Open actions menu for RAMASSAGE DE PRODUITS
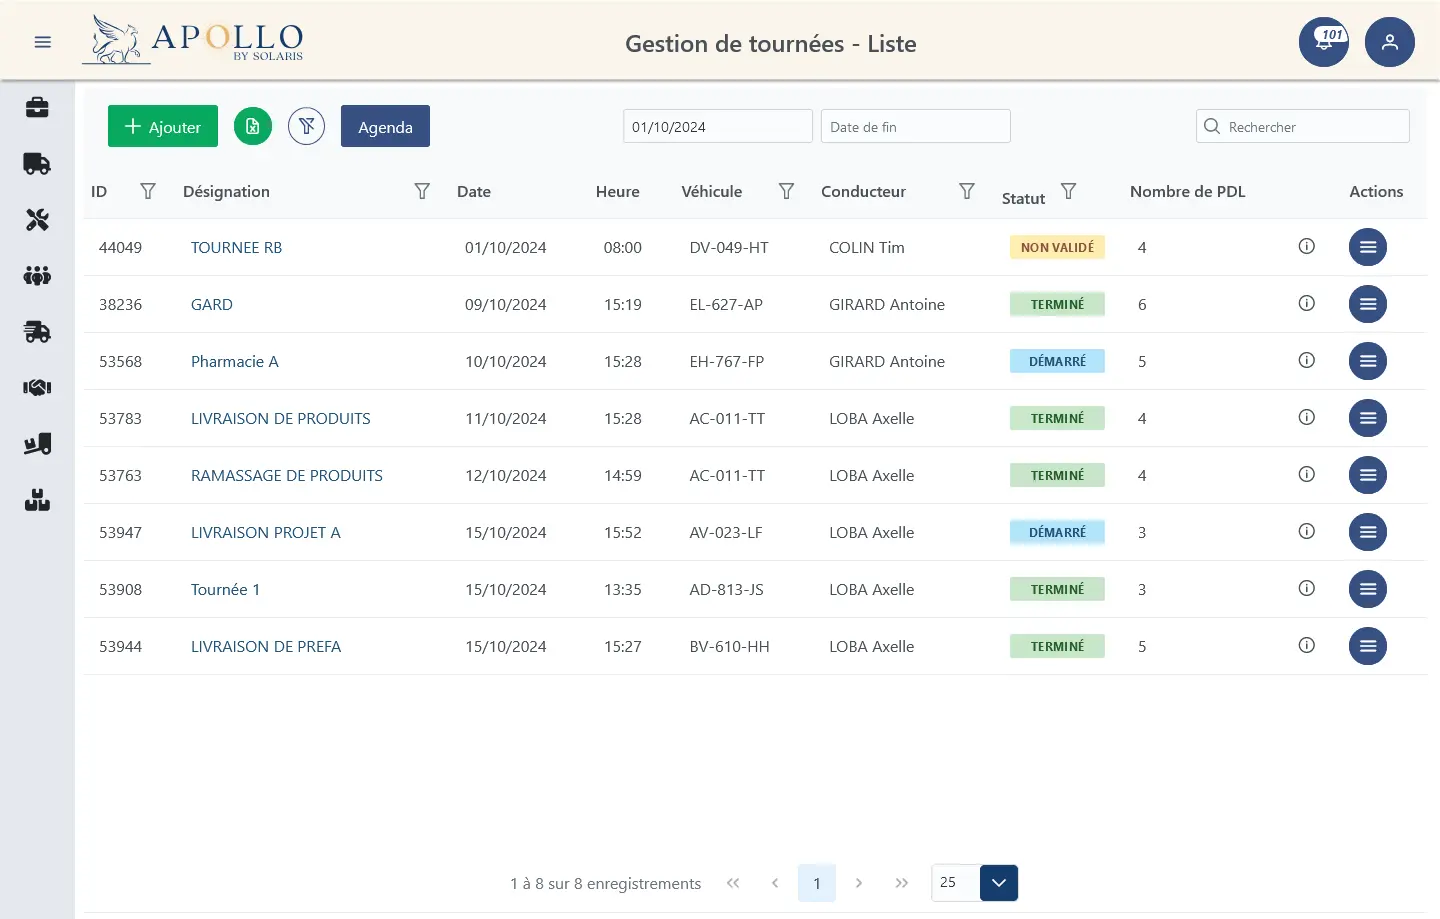 tap(1368, 475)
